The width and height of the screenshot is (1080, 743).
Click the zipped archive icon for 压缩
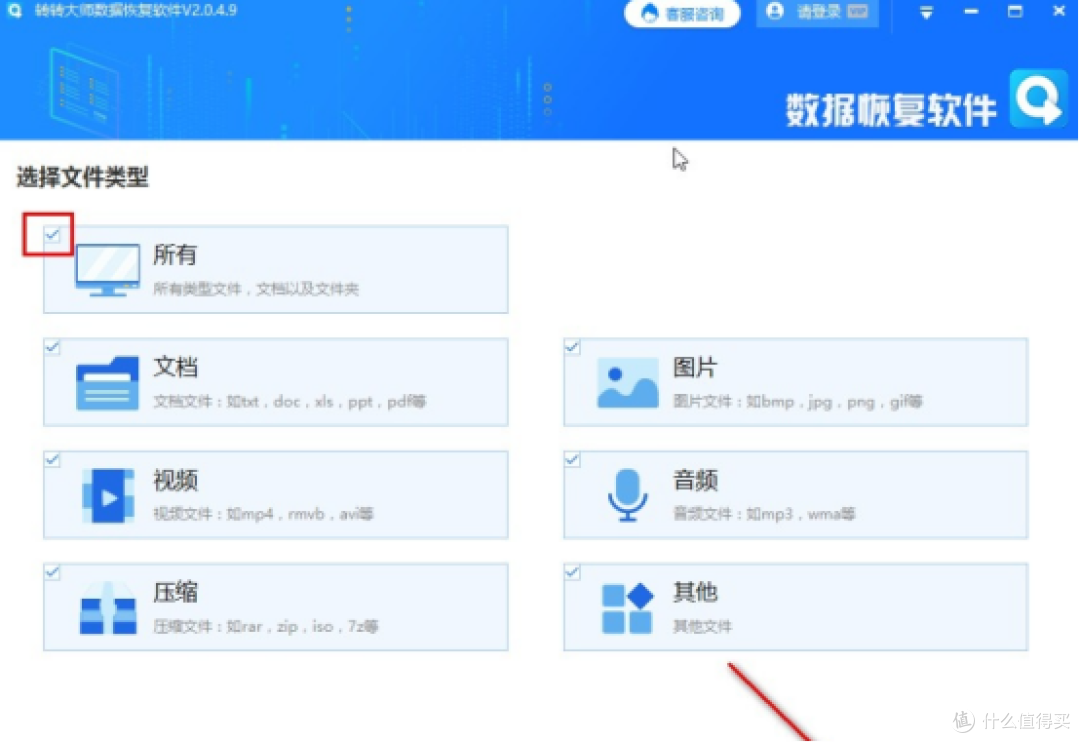tap(108, 608)
